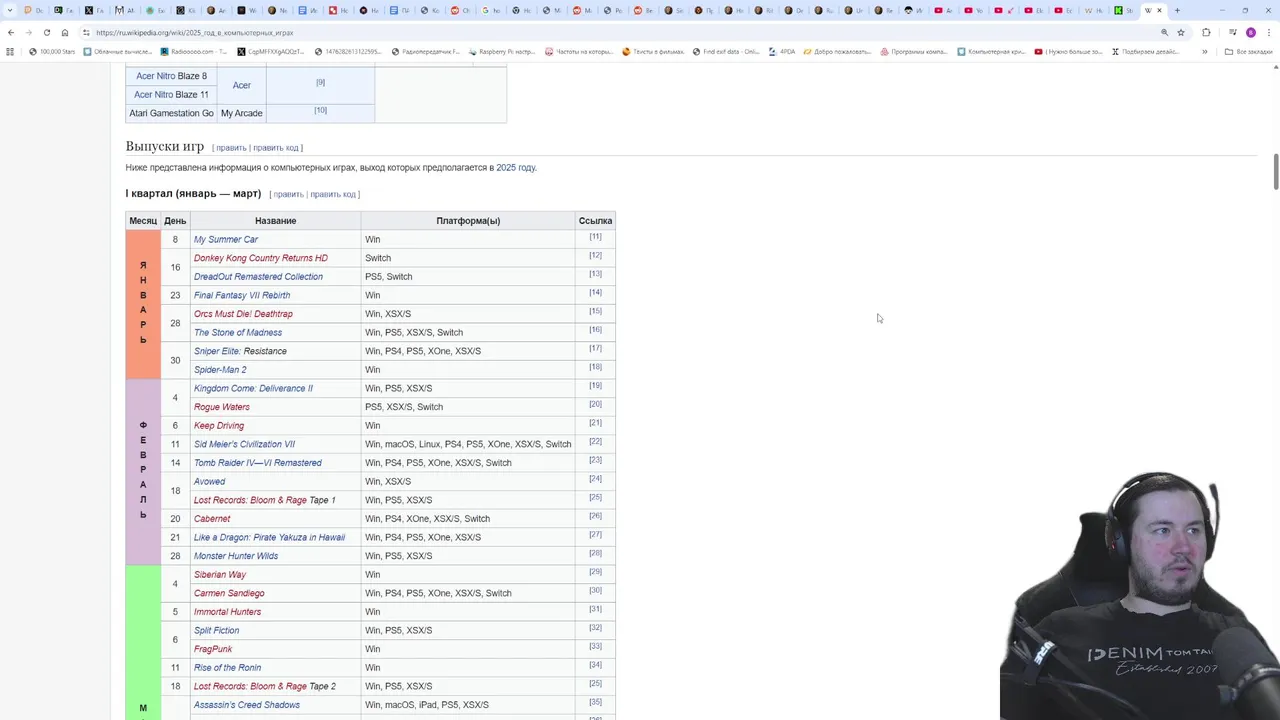Image resolution: width=1280 pixels, height=720 pixels.
Task: Click править beside I квартал heading
Action: (x=288, y=194)
